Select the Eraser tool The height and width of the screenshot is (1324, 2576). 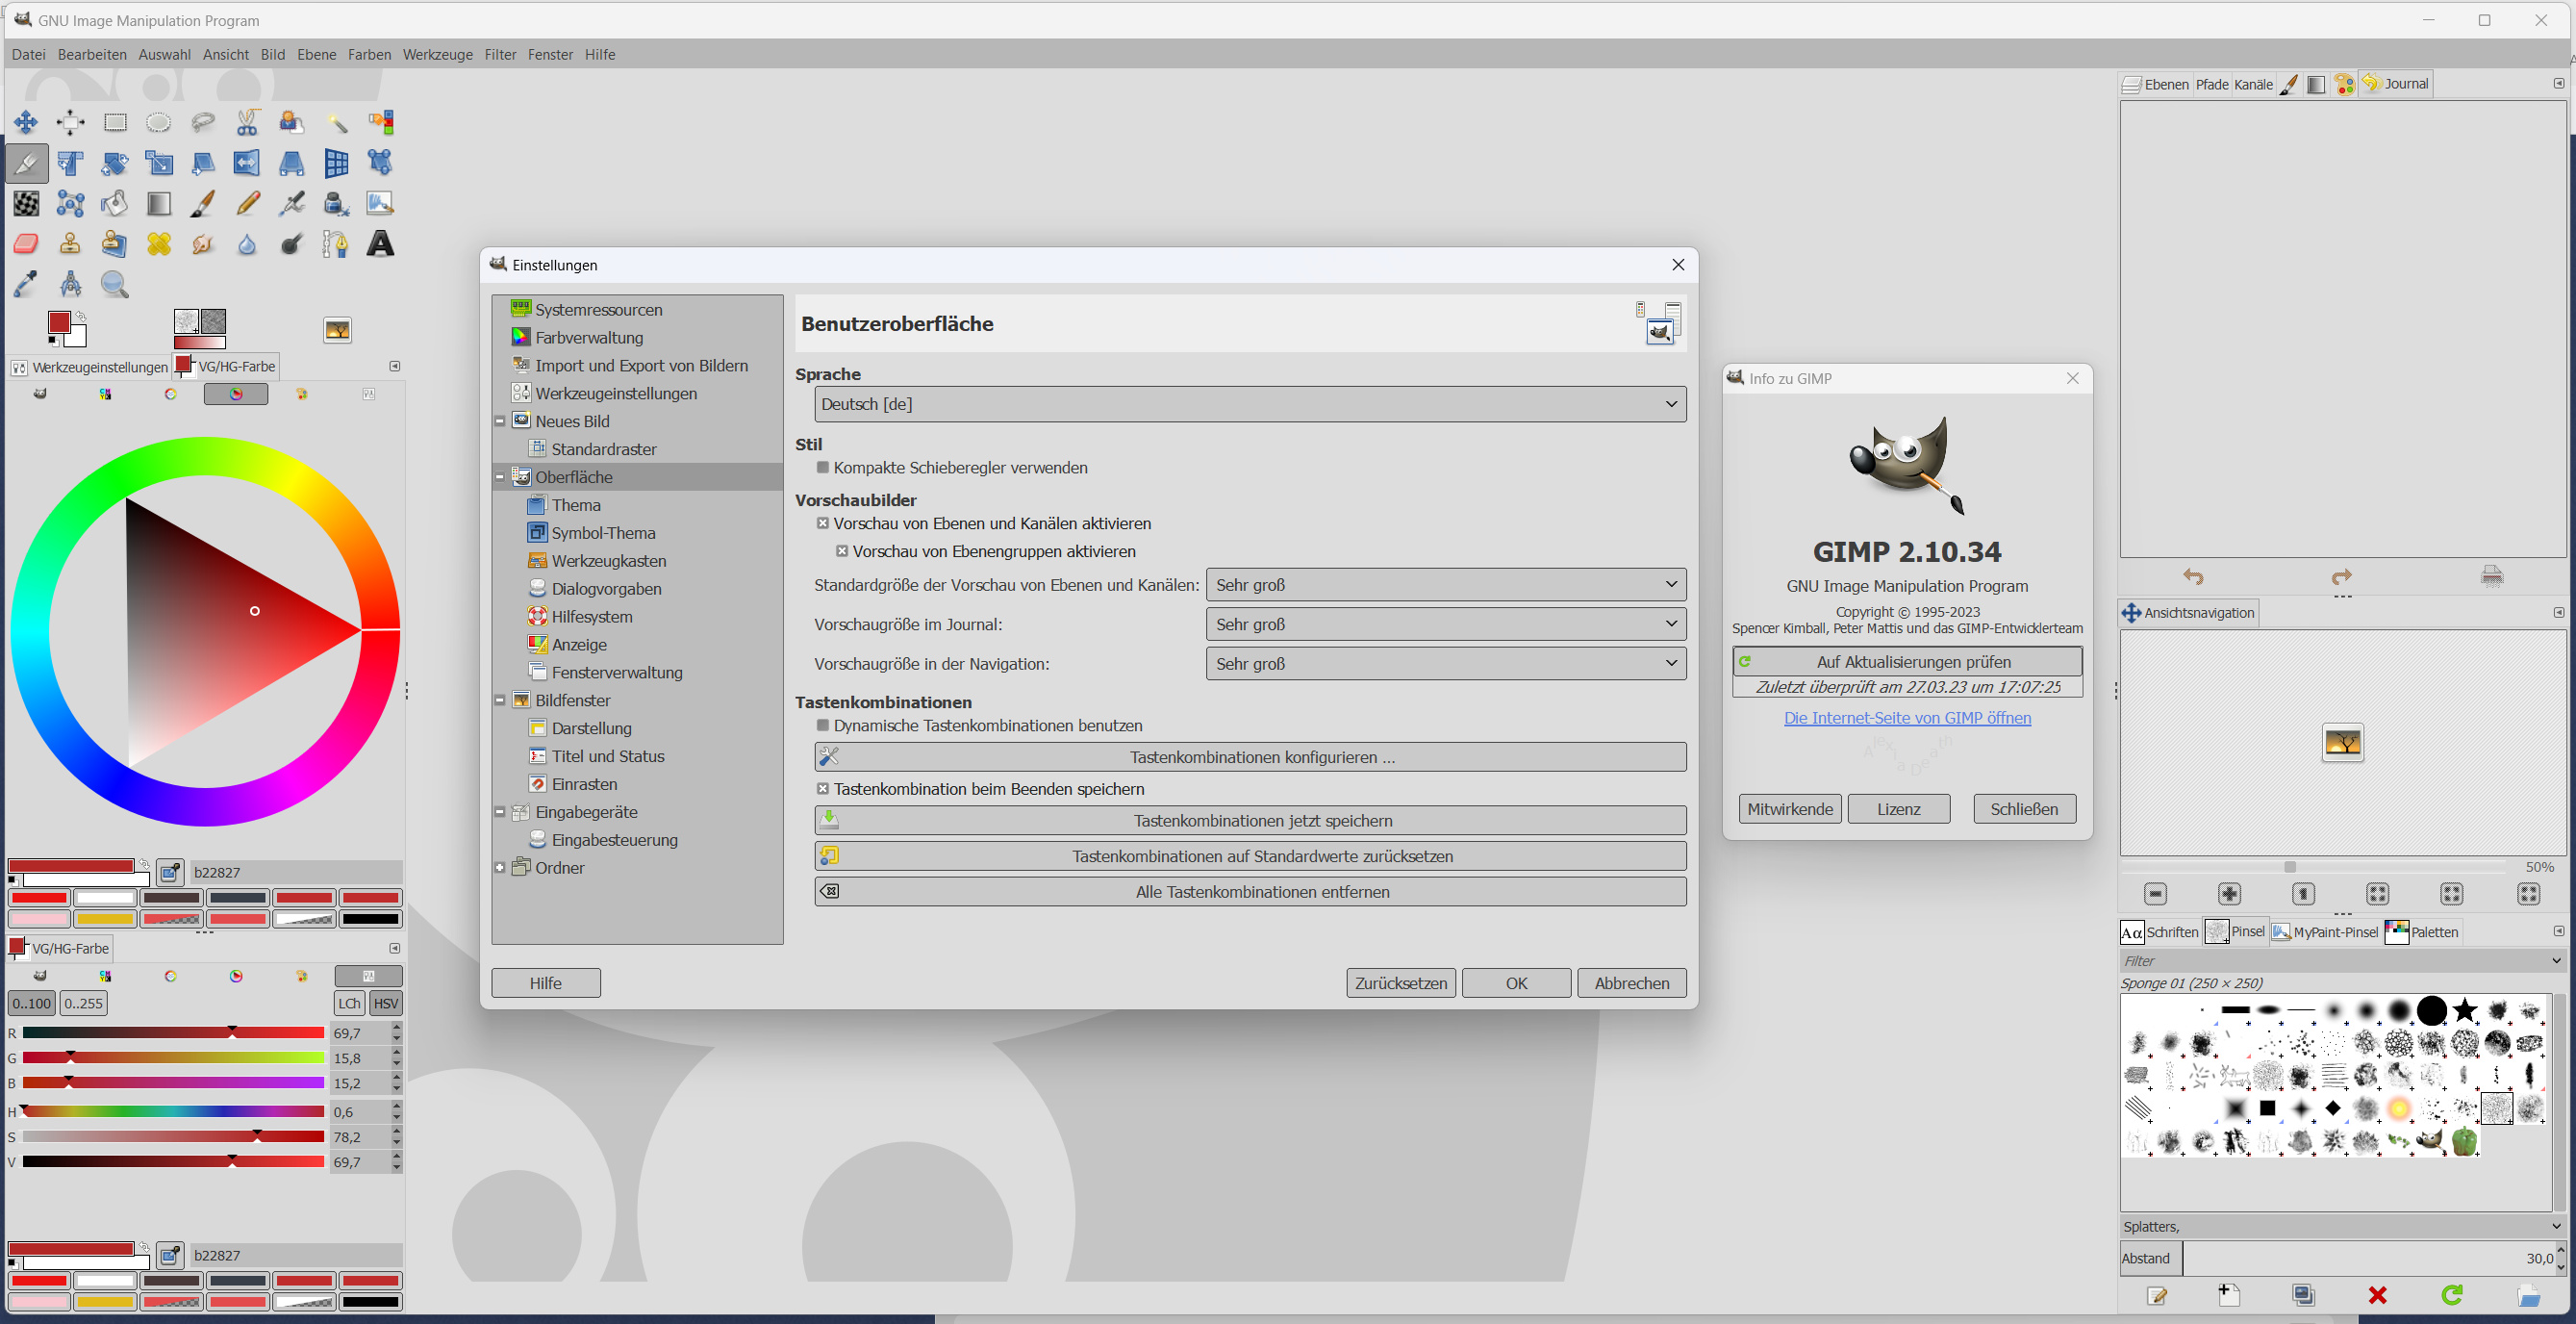coord(26,244)
